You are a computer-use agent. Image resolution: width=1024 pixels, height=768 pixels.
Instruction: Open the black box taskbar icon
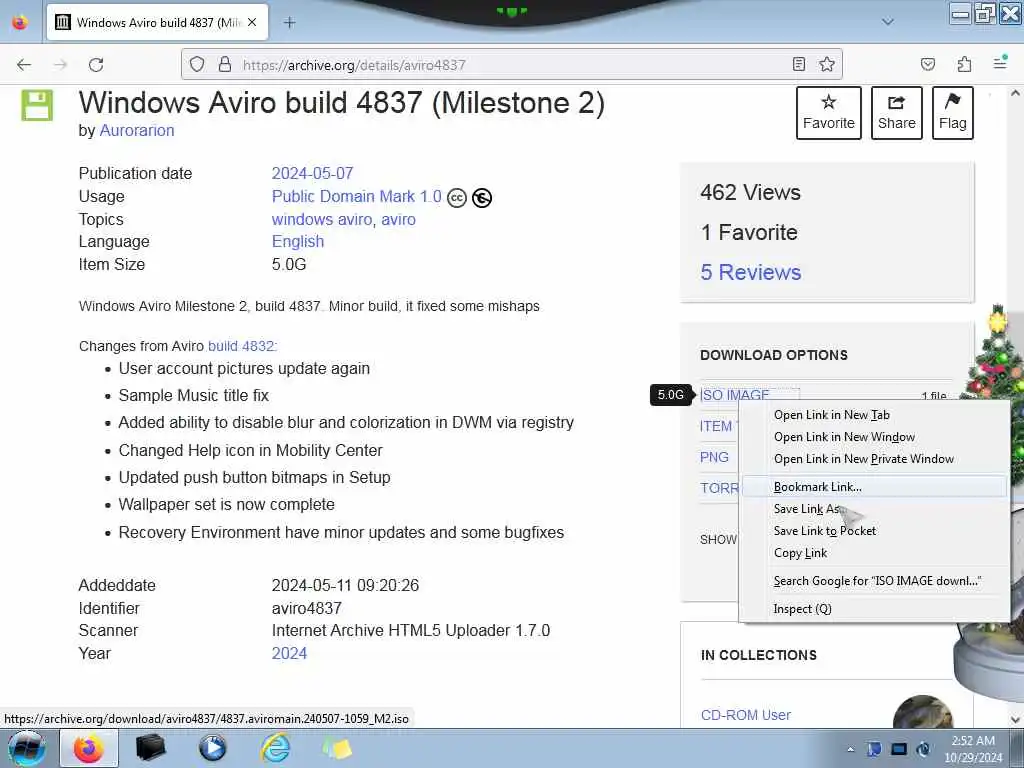tap(150, 748)
